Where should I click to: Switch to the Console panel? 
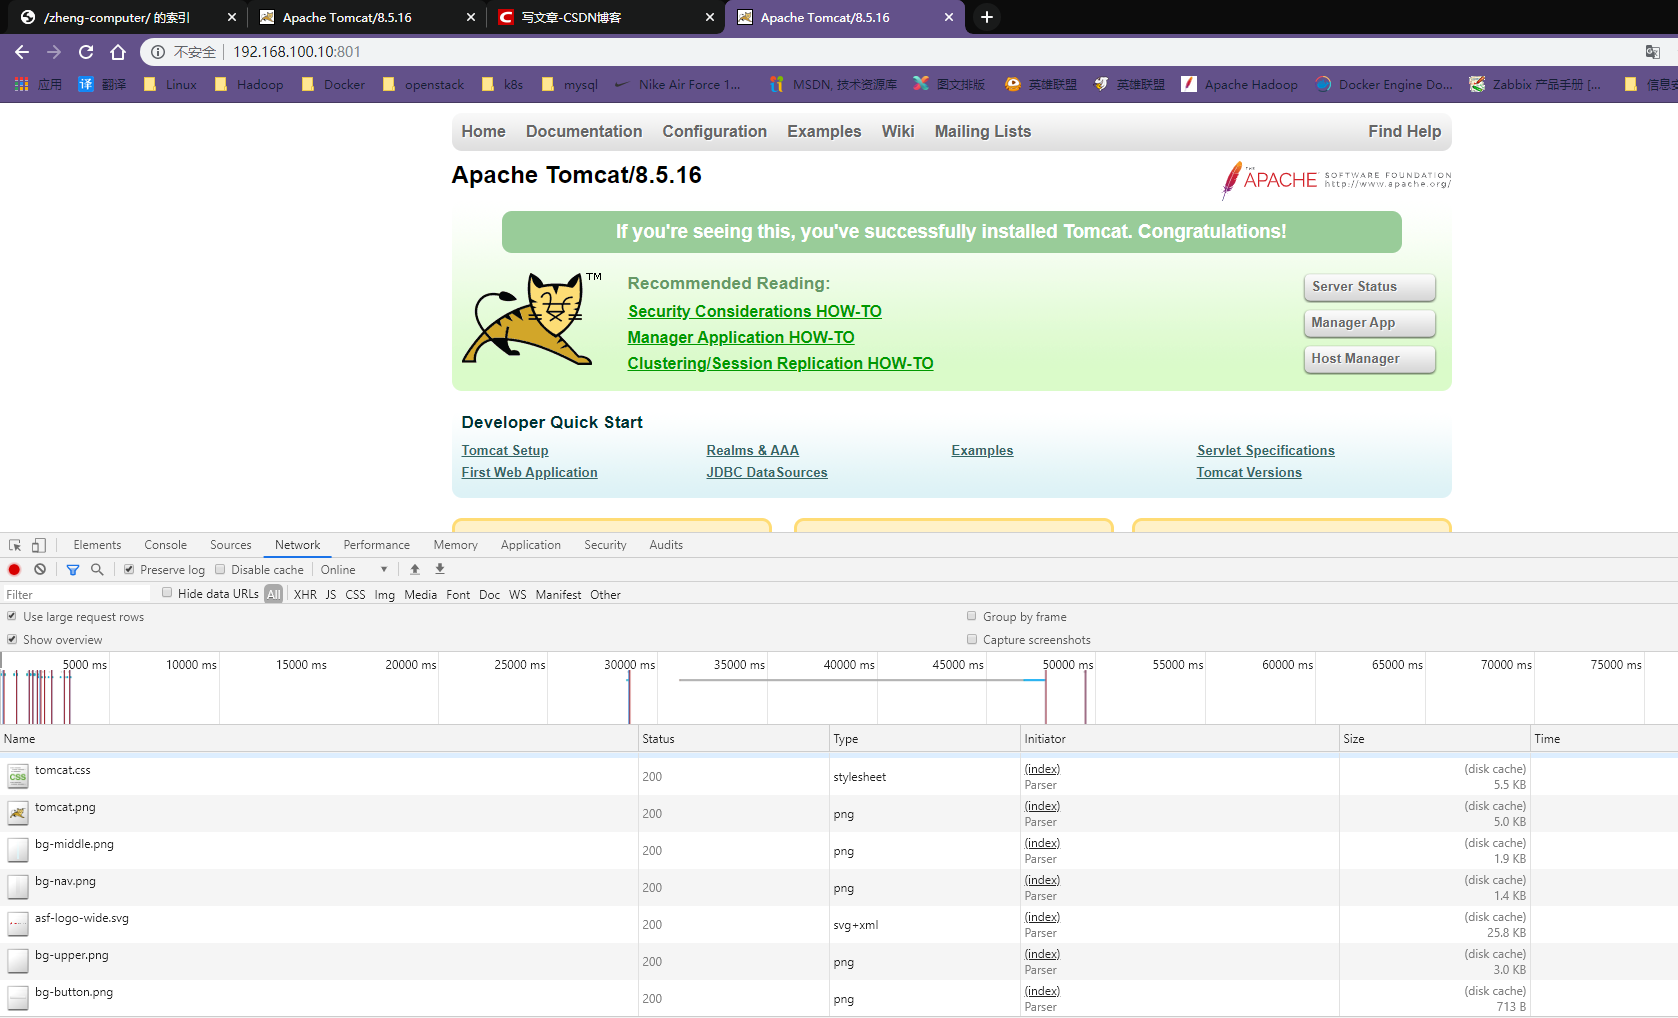pos(166,545)
